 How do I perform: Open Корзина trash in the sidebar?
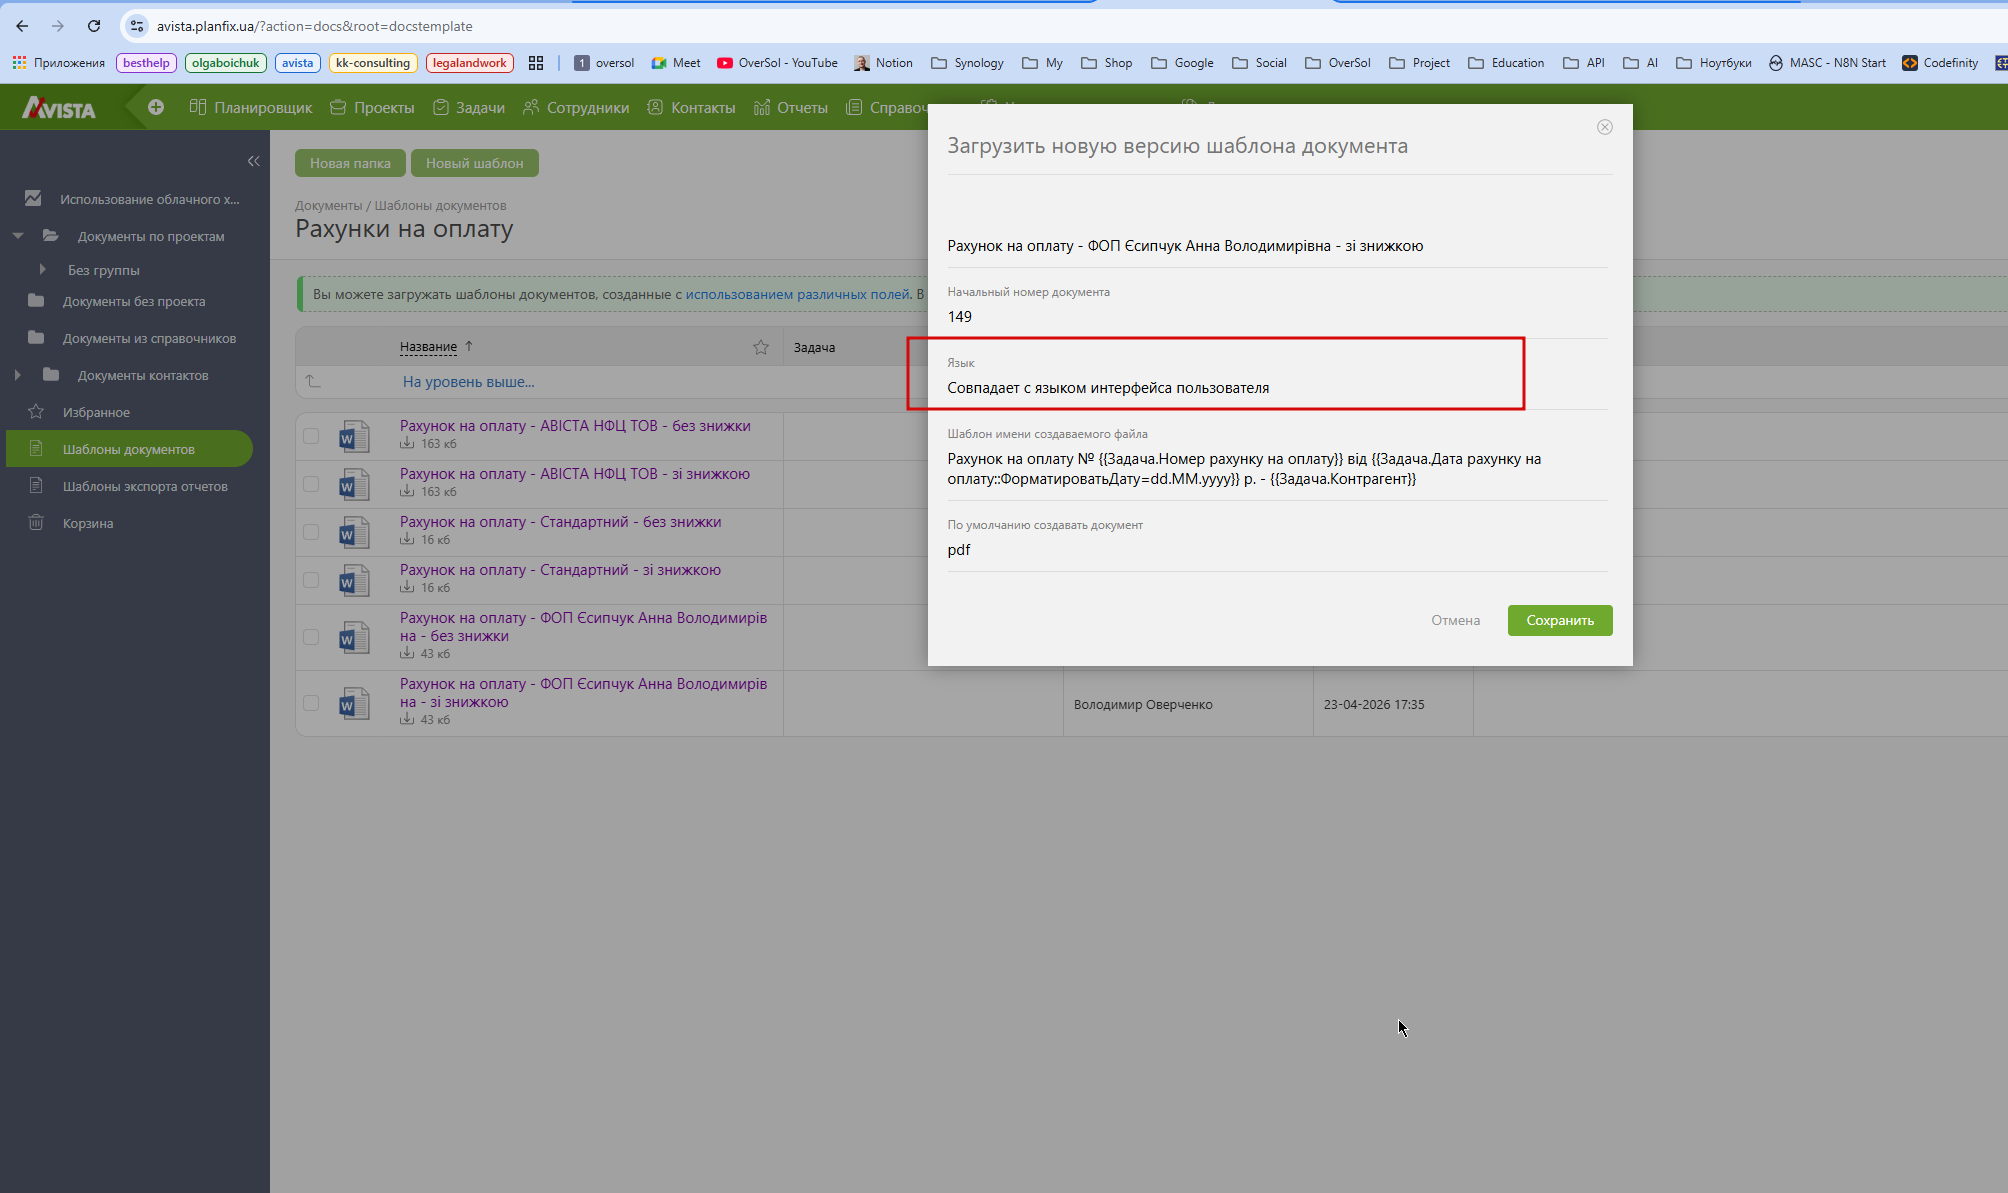(x=87, y=523)
